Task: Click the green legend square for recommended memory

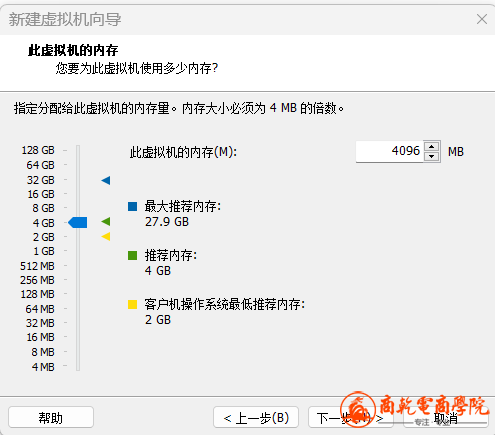Action: [132, 256]
